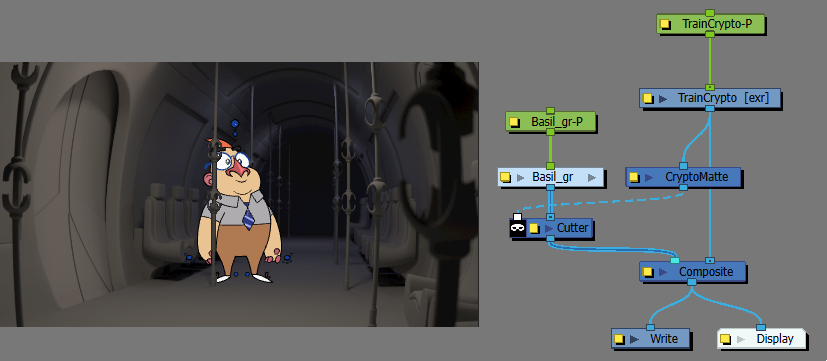This screenshot has height=361, width=827.
Task: Select the Write node label
Action: tap(664, 339)
